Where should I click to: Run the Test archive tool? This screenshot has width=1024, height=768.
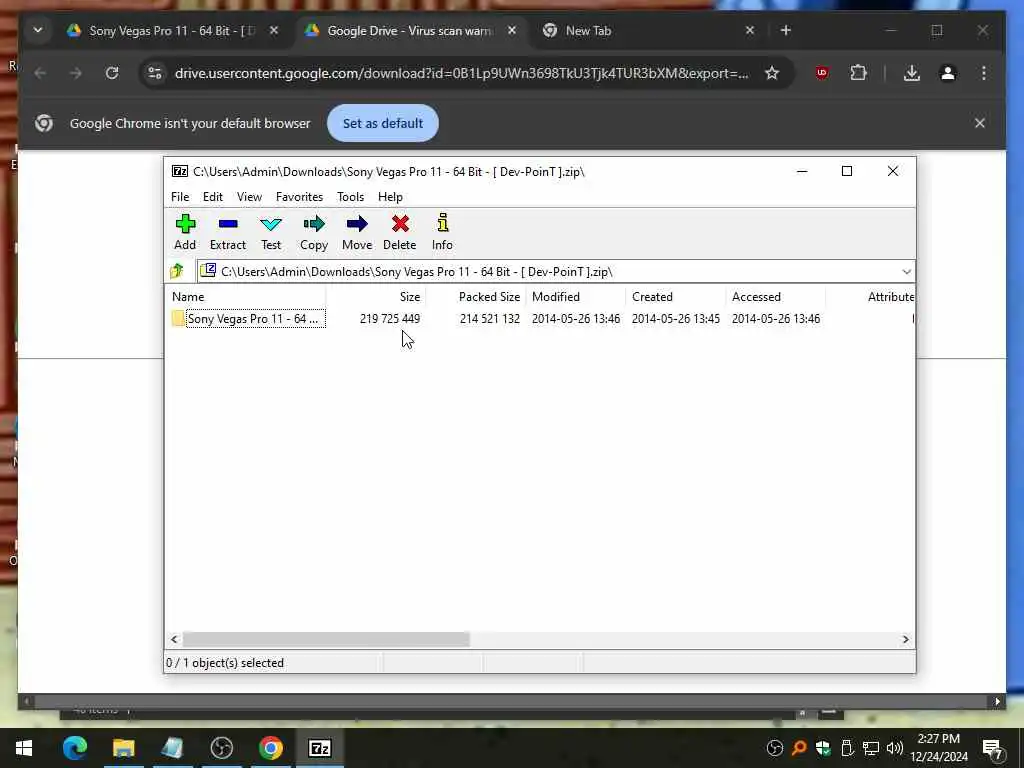pos(271,232)
